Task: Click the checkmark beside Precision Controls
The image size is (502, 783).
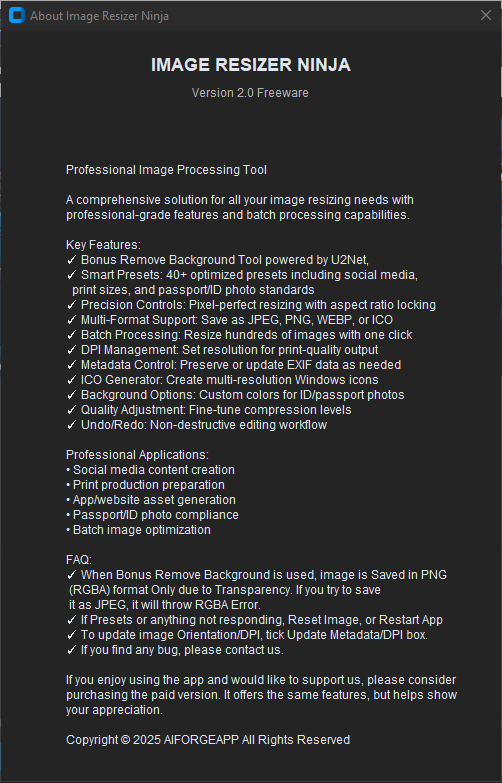Action: tap(71, 305)
